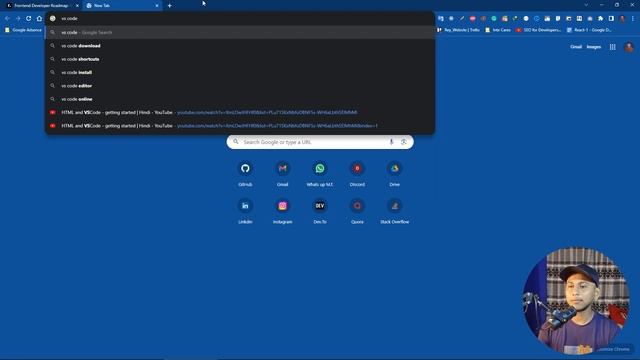Pick the 'vs code editor' suggestion
The width and height of the screenshot is (640, 360).
[240, 86]
